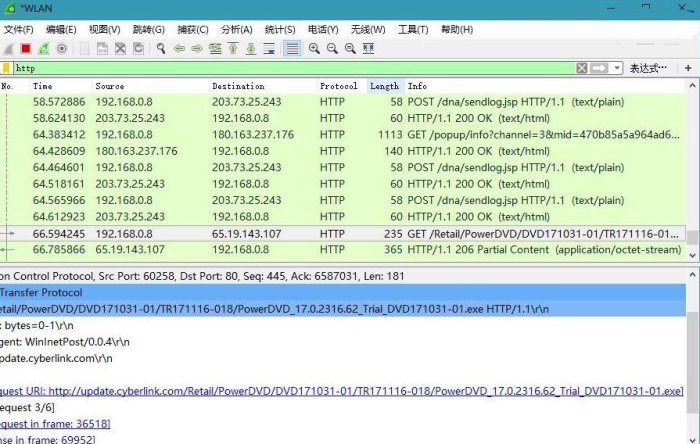The height and width of the screenshot is (444, 700).
Task: Select the 206 Partial Content packet row
Action: pyautogui.click(x=343, y=250)
